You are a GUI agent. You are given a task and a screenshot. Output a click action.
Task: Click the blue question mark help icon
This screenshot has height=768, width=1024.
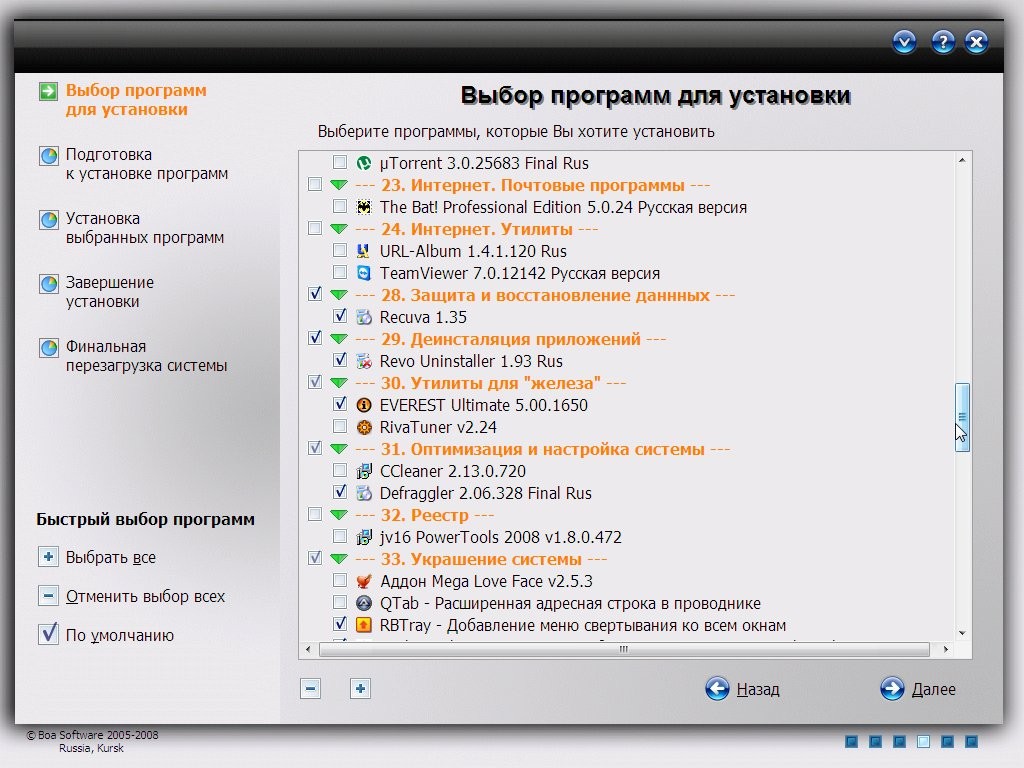942,42
